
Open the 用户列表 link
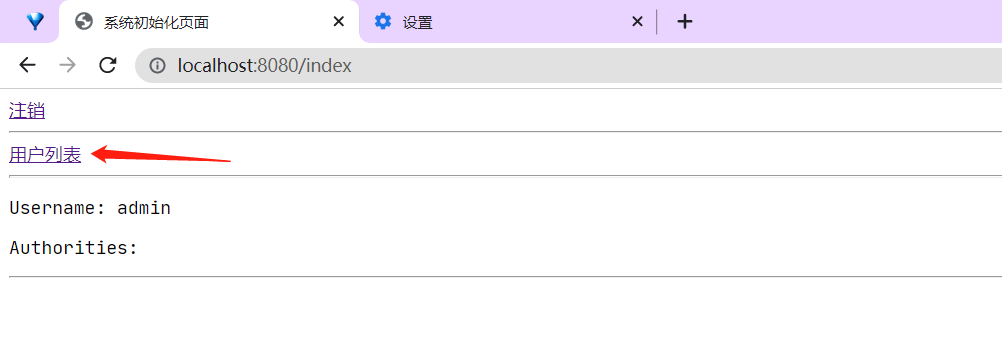click(x=45, y=155)
